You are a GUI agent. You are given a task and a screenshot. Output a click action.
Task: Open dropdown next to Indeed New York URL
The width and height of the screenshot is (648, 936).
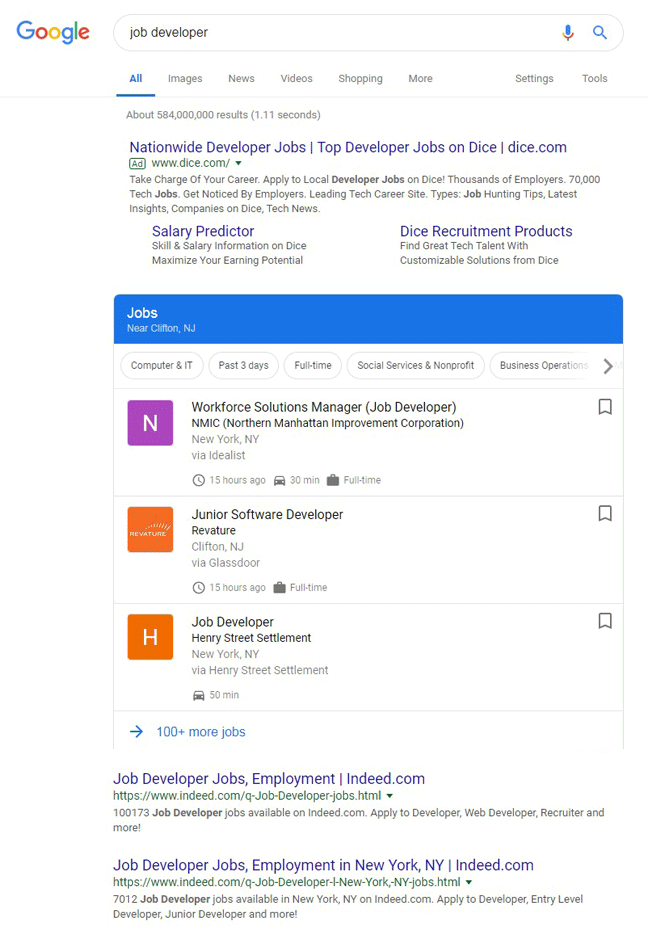(x=469, y=882)
